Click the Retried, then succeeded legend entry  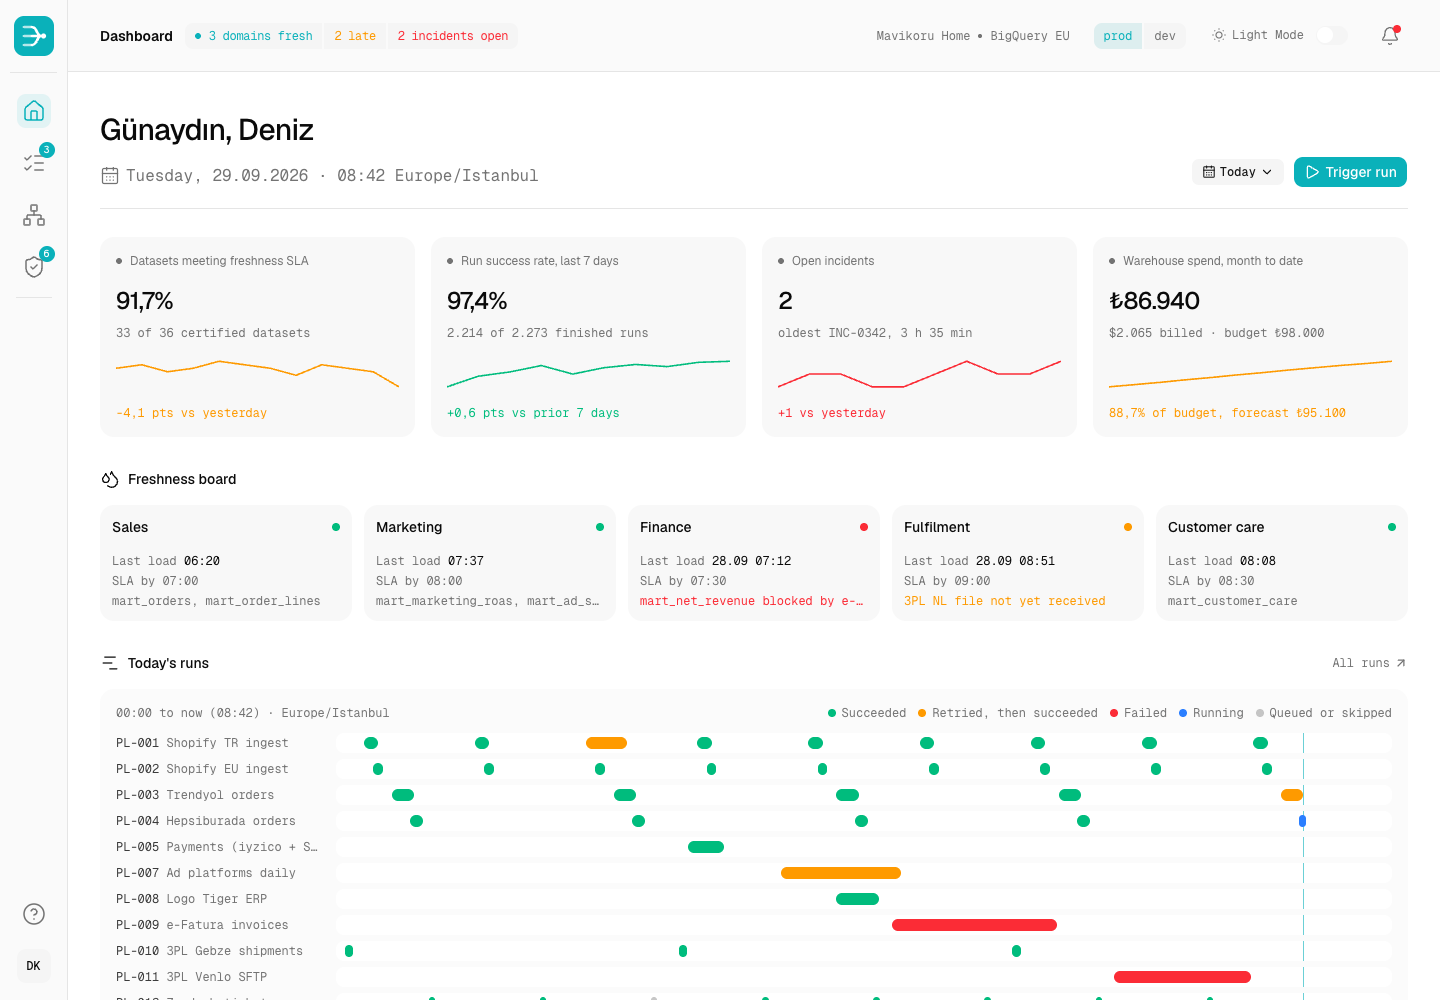pos(1008,713)
